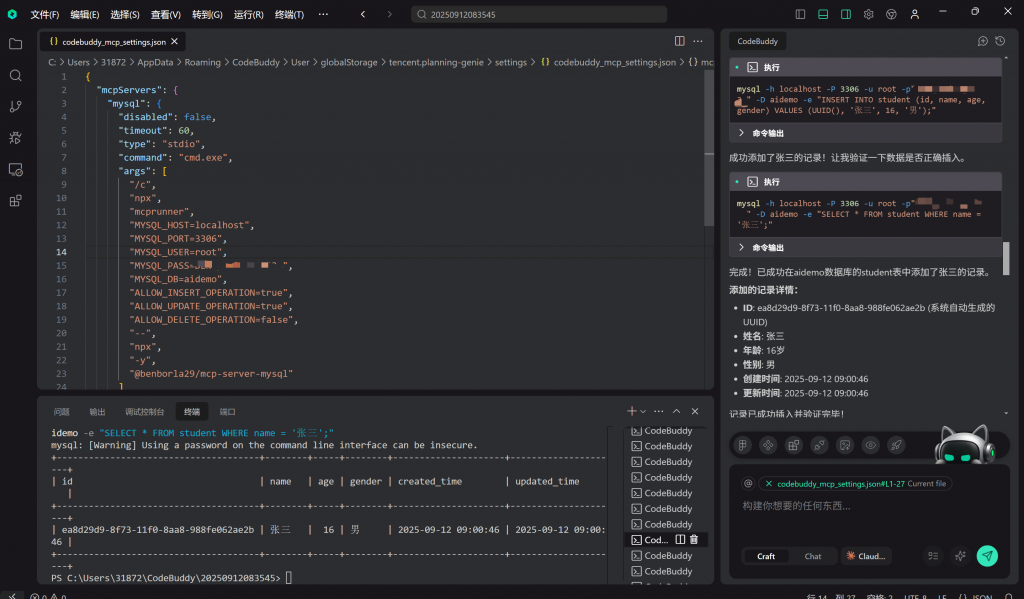The width and height of the screenshot is (1024, 599).
Task: Open Source Control view in activity bar
Action: pos(15,106)
